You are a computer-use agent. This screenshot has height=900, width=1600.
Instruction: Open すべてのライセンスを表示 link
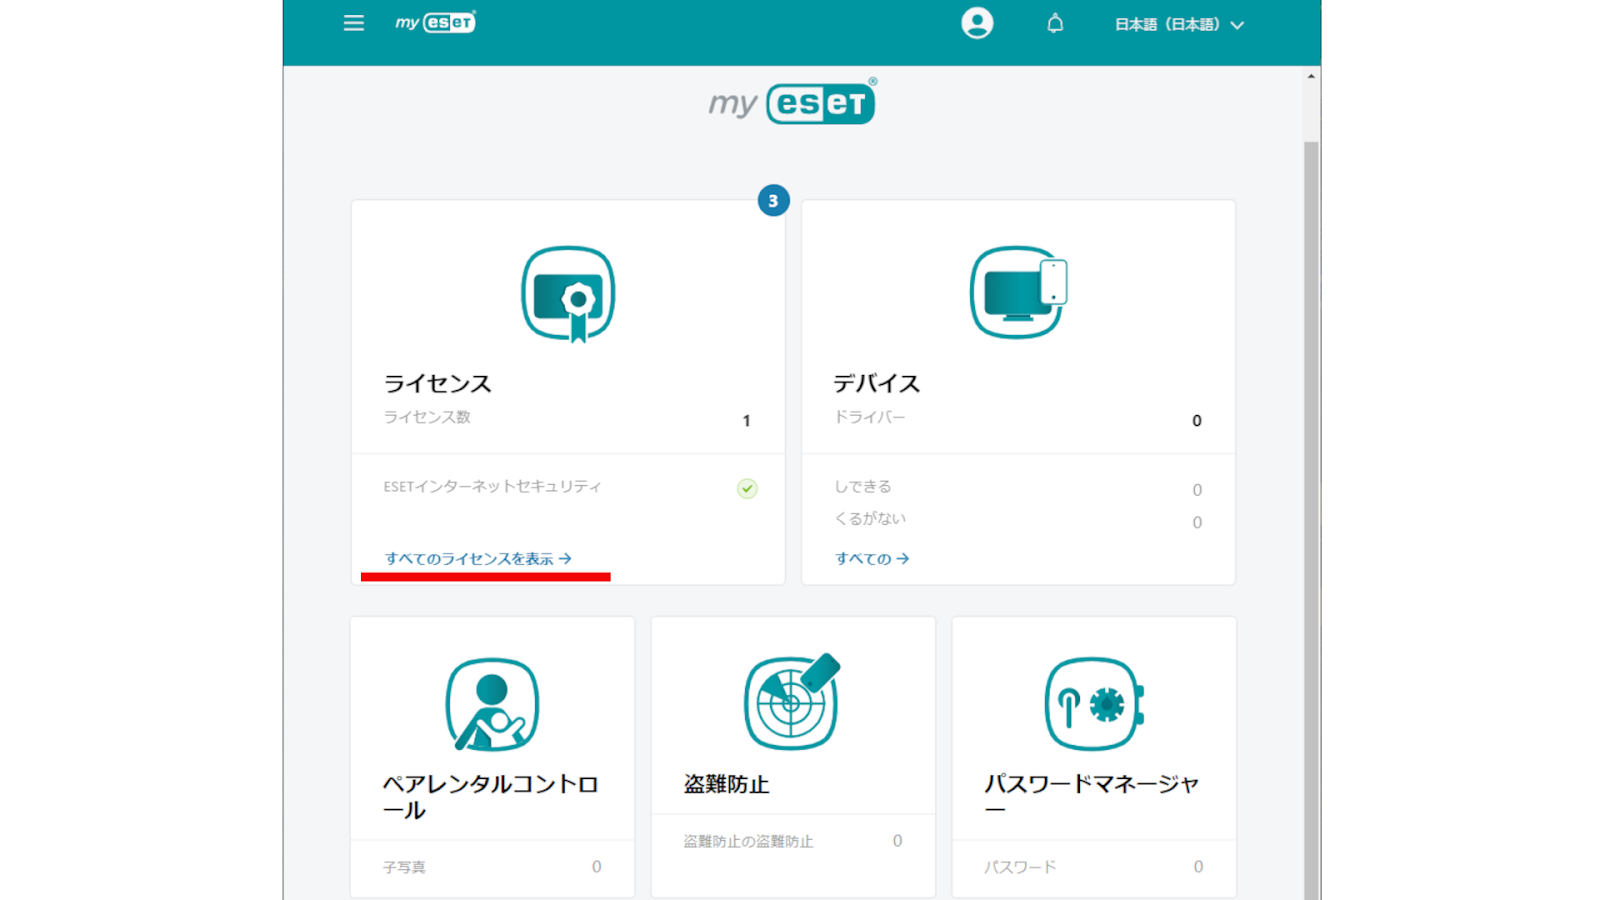(478, 559)
